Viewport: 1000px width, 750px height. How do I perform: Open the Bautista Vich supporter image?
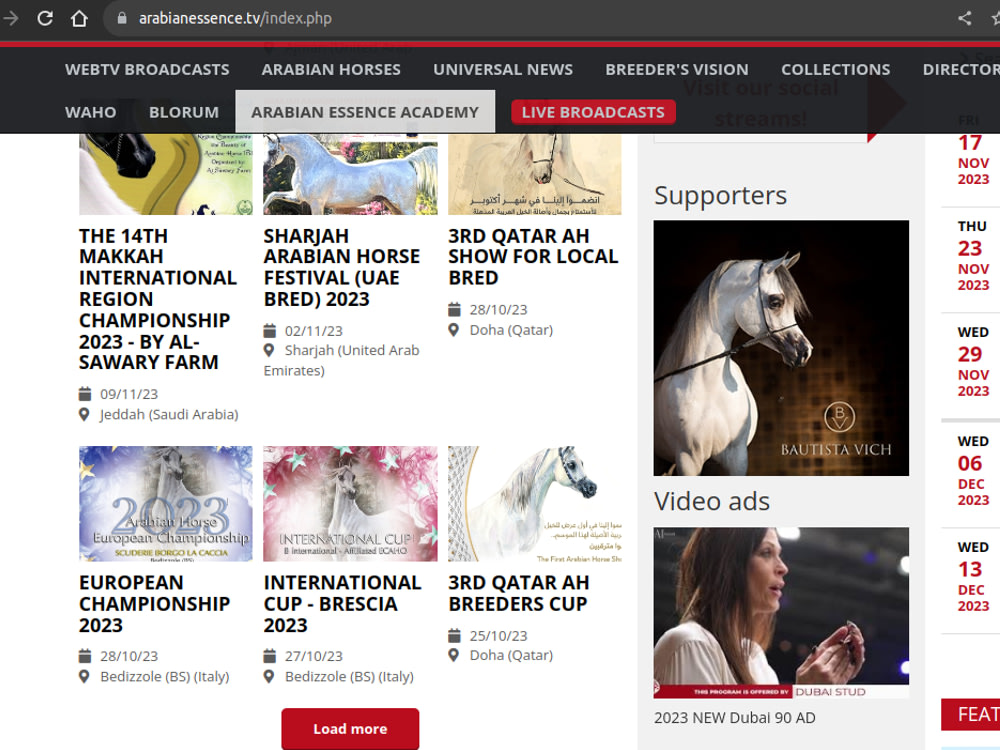point(781,348)
